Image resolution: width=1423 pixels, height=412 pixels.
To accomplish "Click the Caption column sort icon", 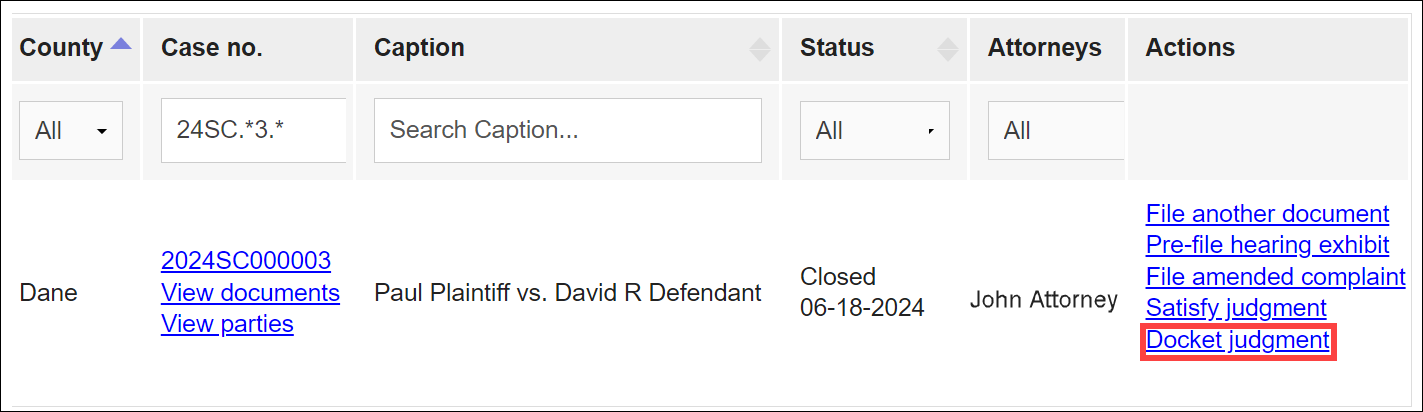I will (760, 49).
